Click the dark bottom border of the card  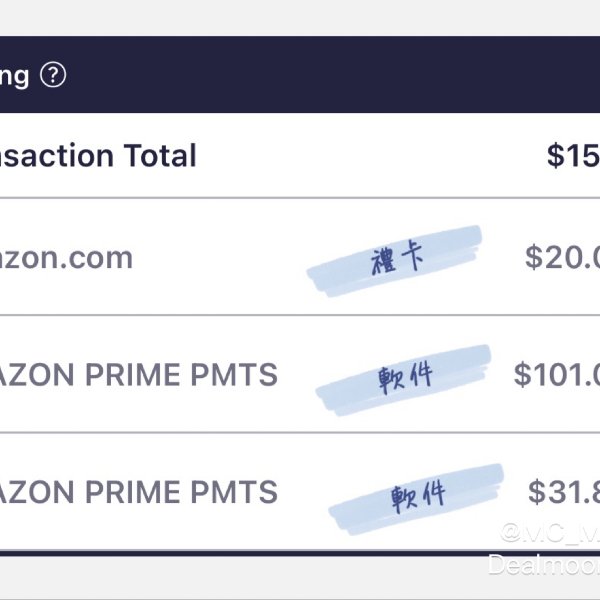point(300,553)
